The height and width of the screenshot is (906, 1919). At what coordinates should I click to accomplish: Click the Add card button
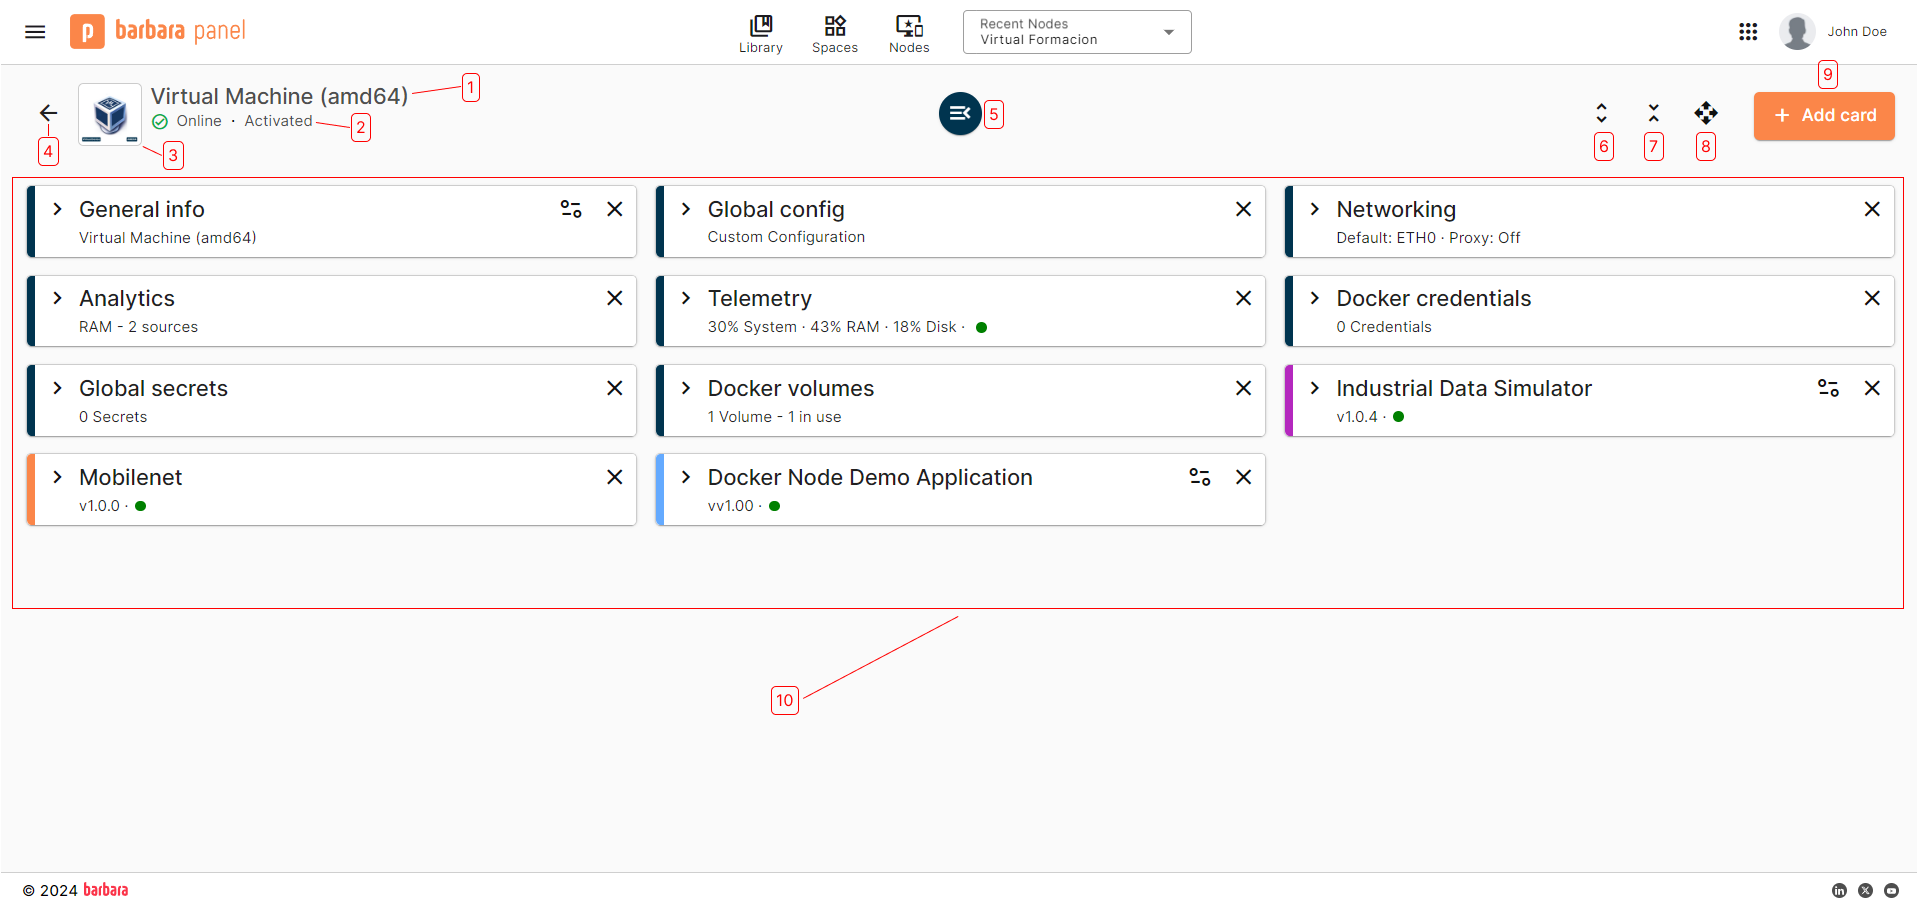(1823, 115)
